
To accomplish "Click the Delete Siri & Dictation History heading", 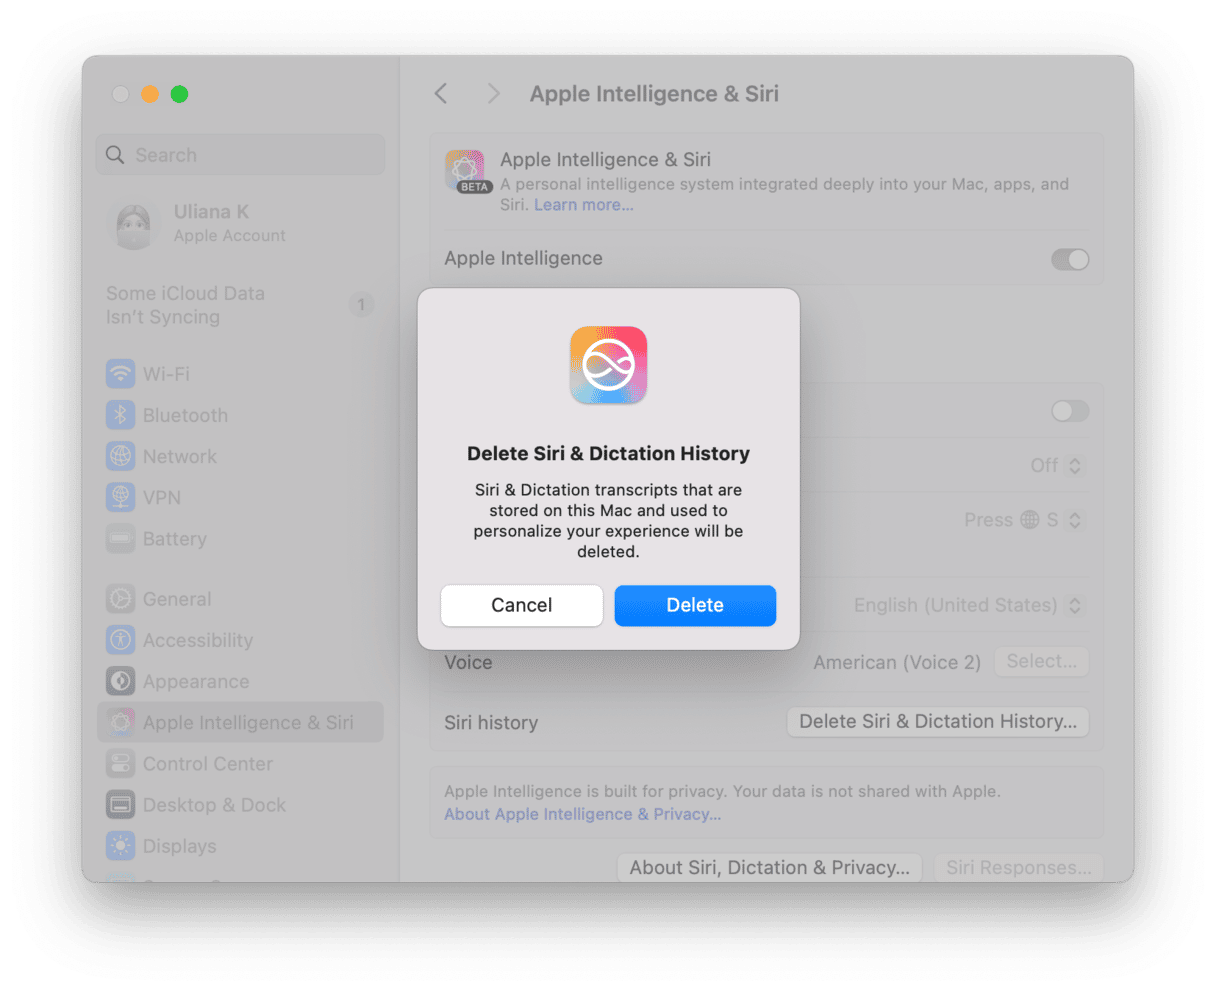I will click(608, 453).
